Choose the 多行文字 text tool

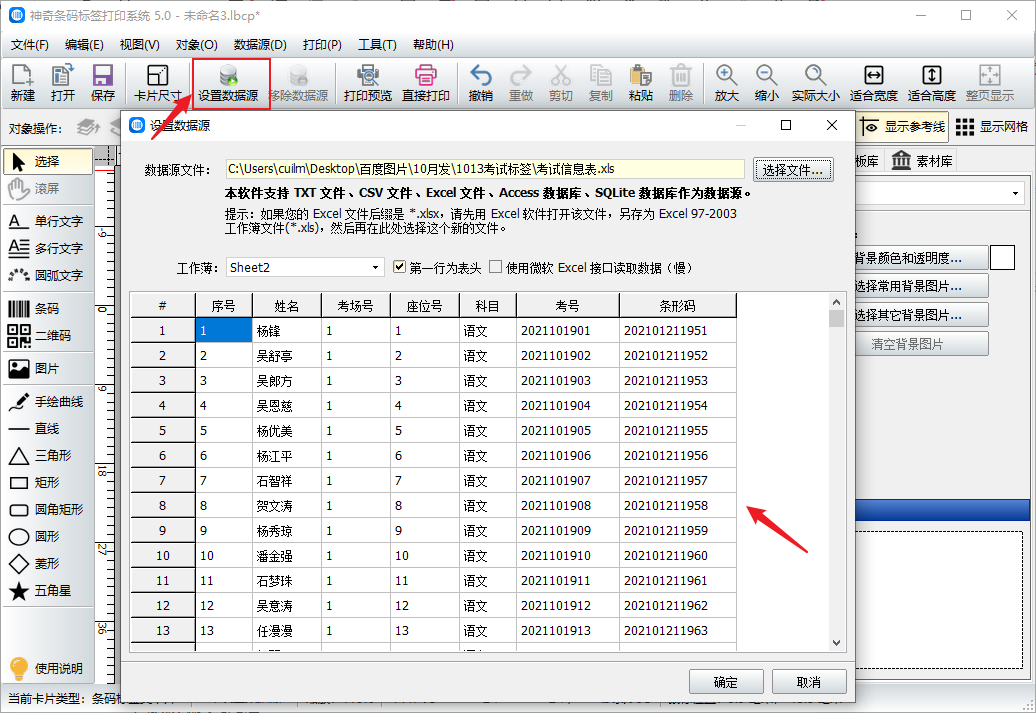pyautogui.click(x=48, y=248)
